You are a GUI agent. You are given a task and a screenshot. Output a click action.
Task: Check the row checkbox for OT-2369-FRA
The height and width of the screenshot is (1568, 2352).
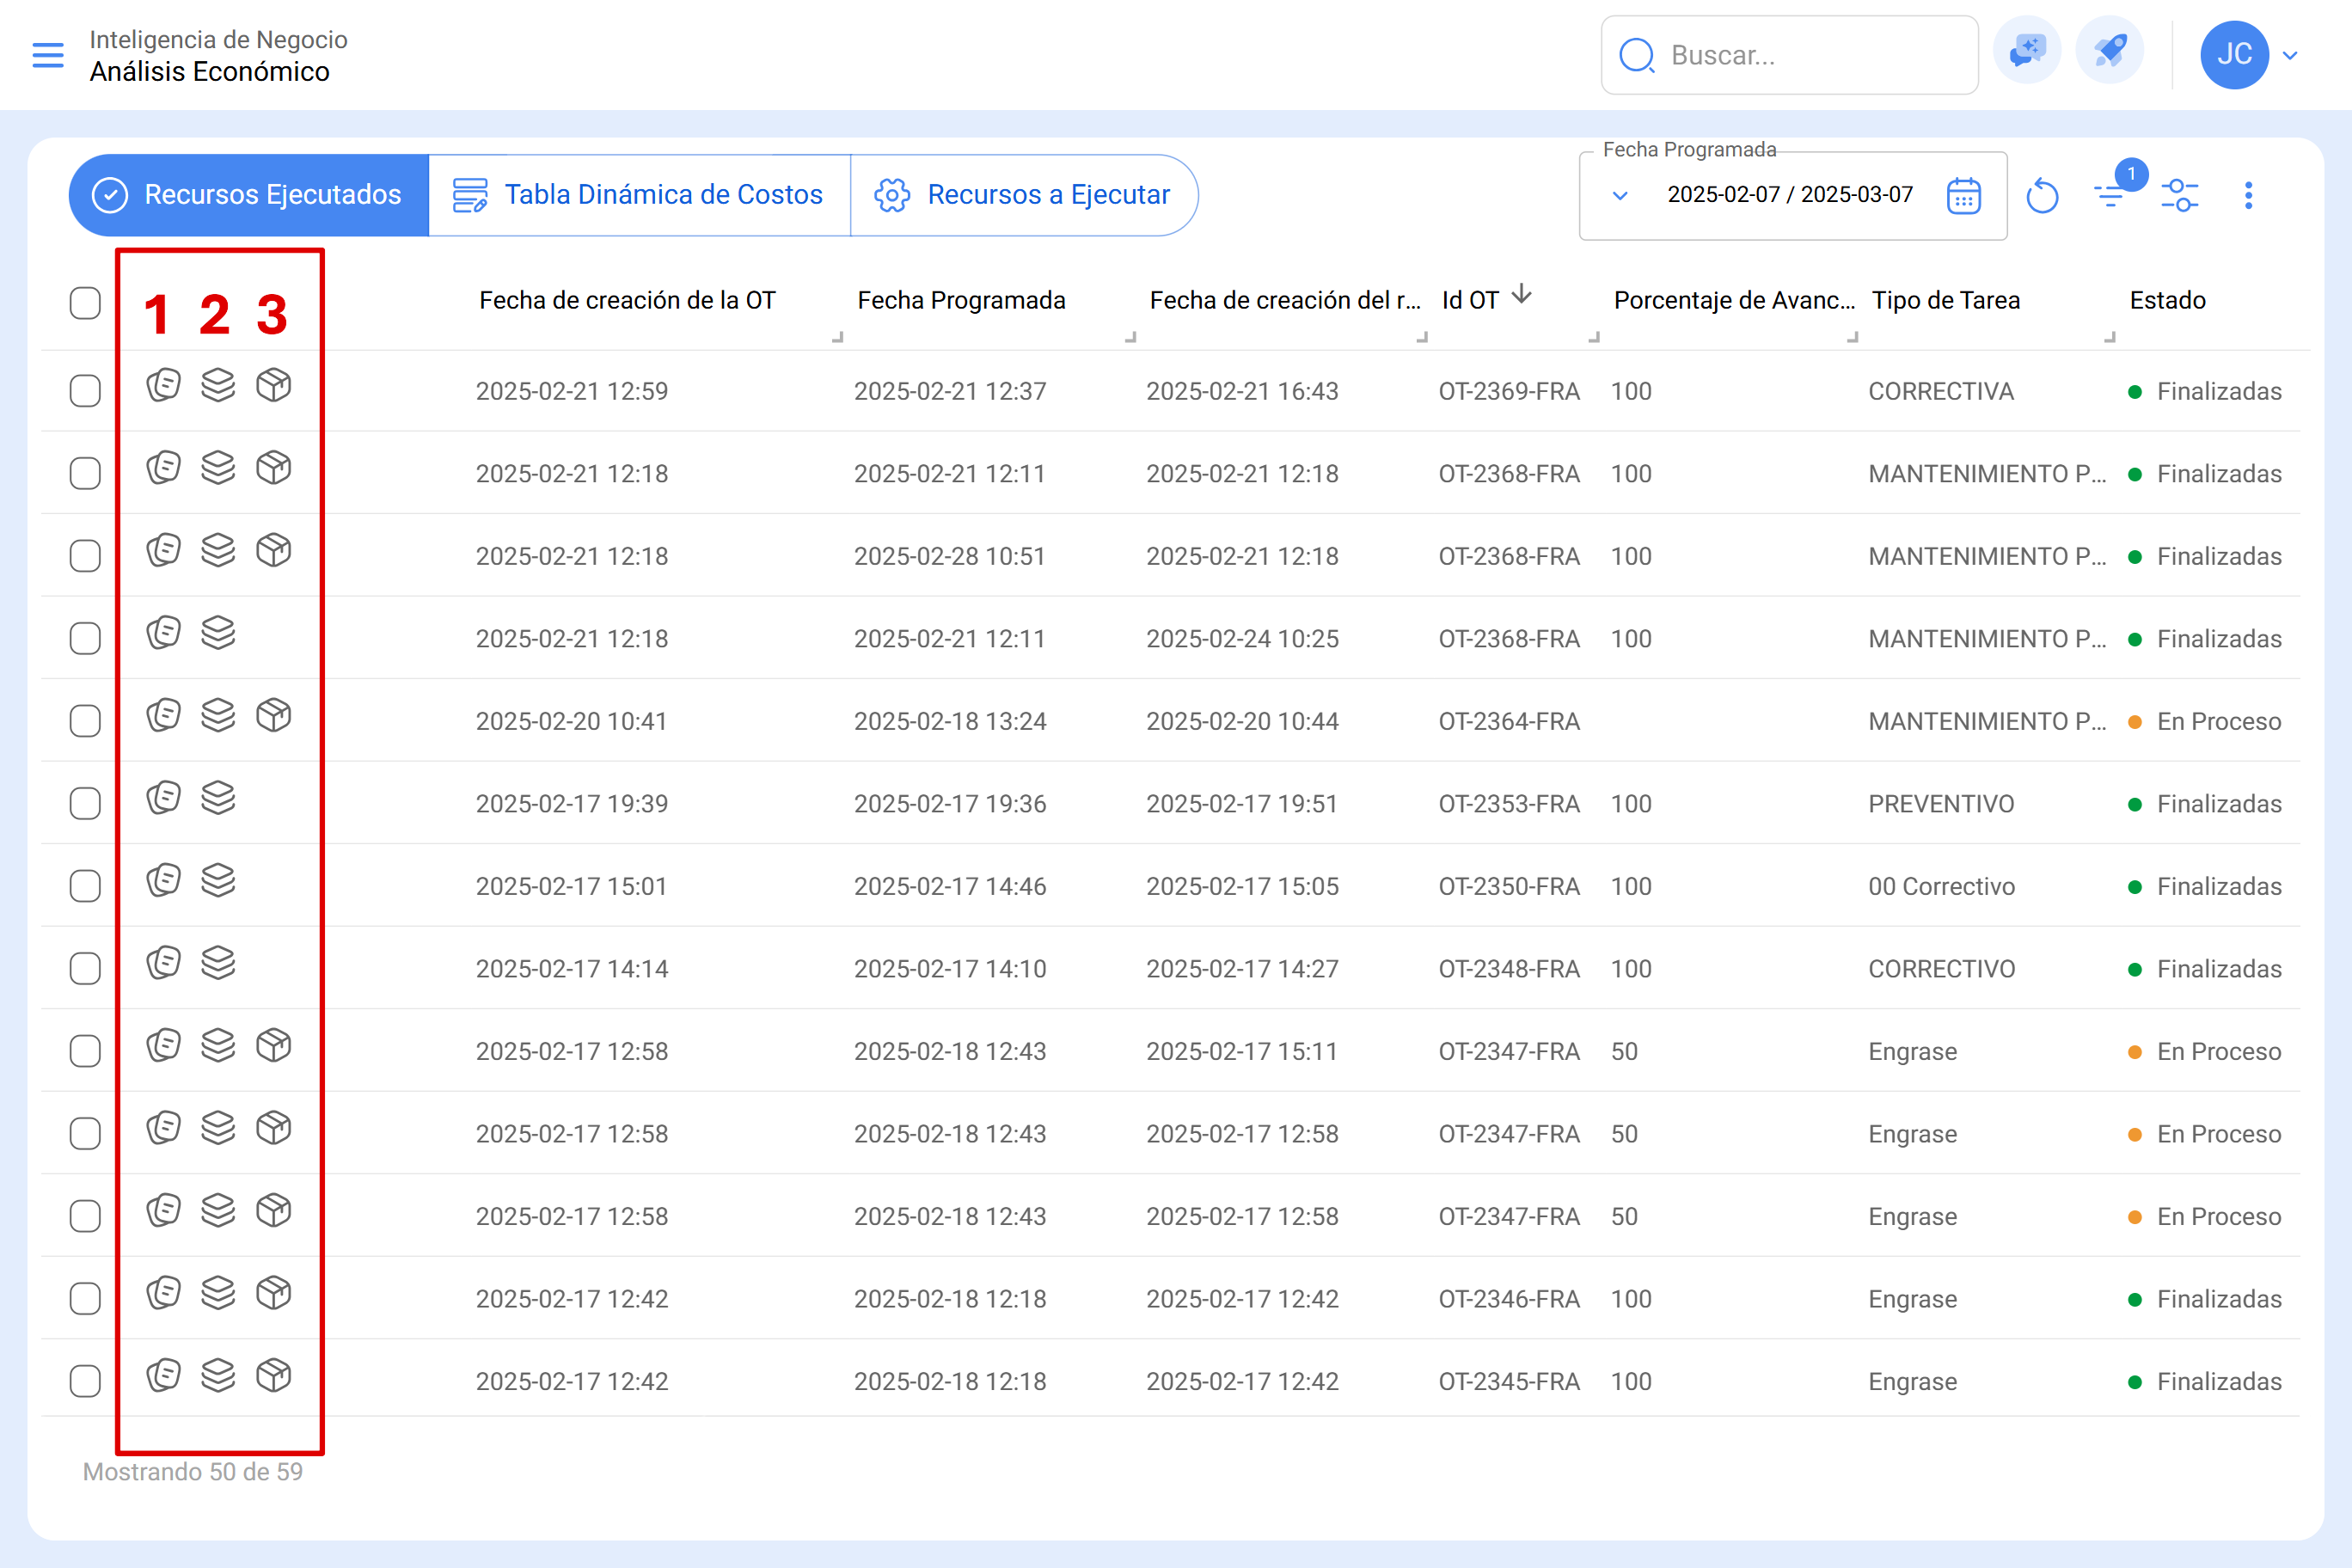pyautogui.click(x=85, y=390)
